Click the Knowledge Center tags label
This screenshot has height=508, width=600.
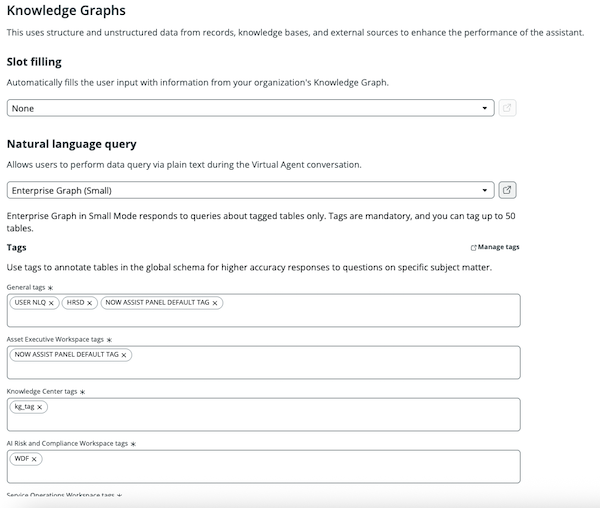pyautogui.click(x=42, y=391)
